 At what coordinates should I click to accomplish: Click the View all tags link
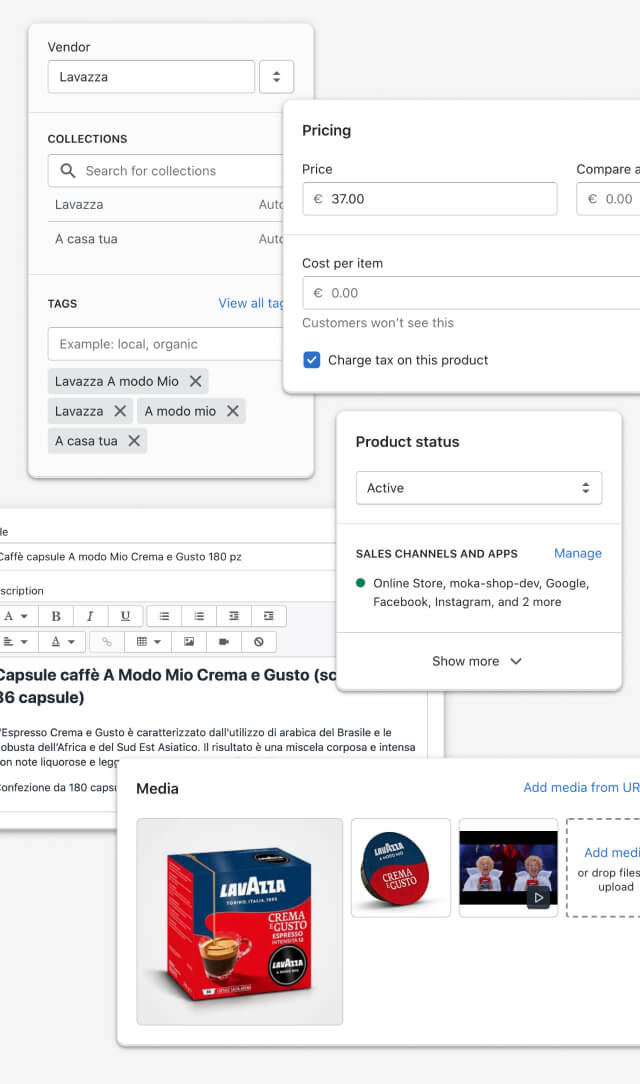(x=251, y=303)
